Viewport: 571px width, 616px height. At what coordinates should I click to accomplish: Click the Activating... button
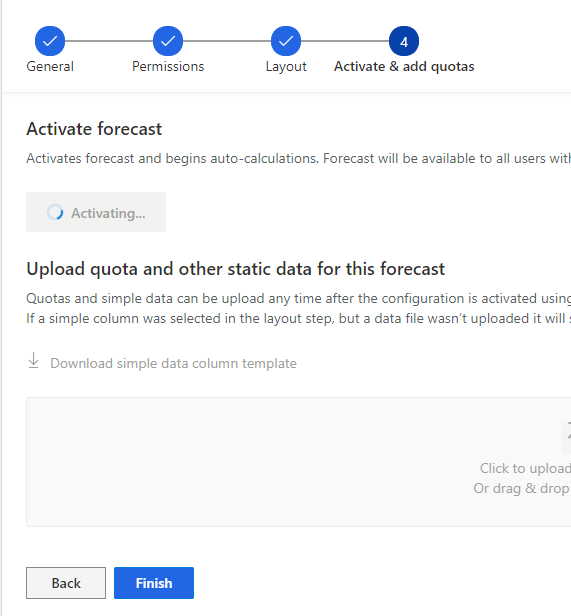pos(96,212)
